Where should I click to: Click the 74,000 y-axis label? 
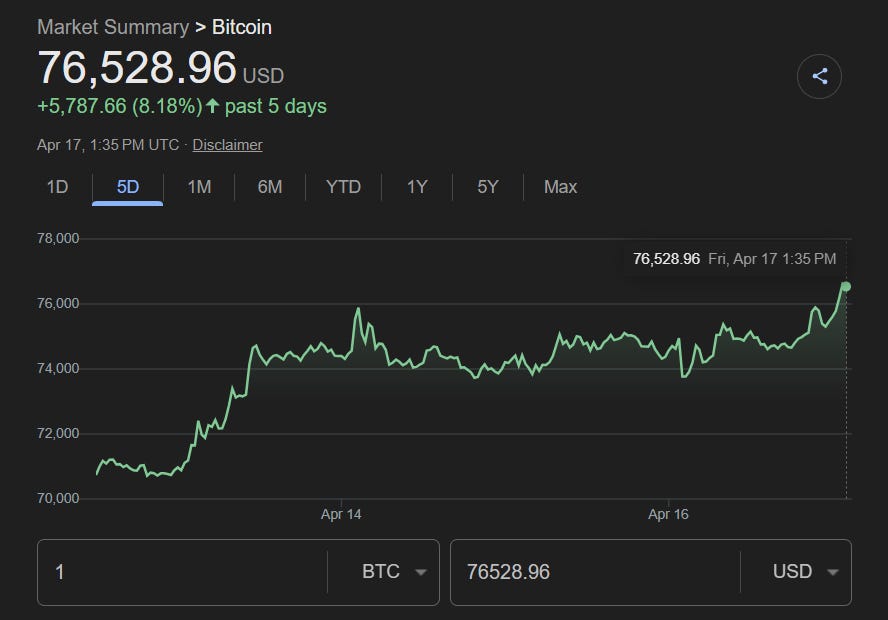pos(58,369)
